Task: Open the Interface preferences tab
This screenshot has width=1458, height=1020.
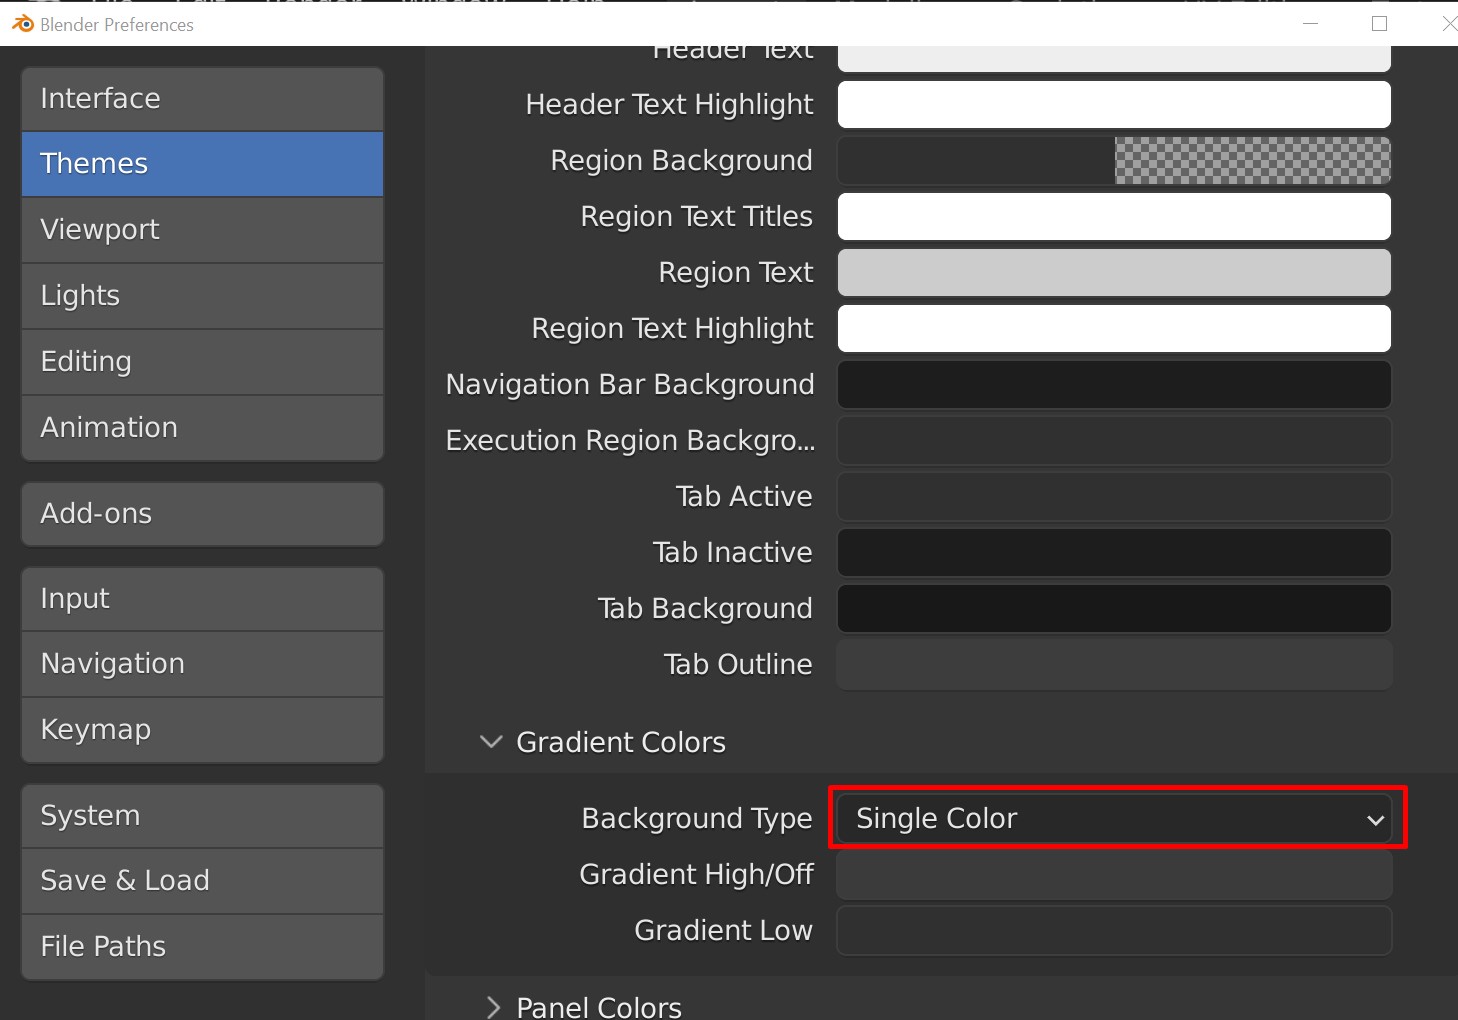Action: [x=202, y=99]
